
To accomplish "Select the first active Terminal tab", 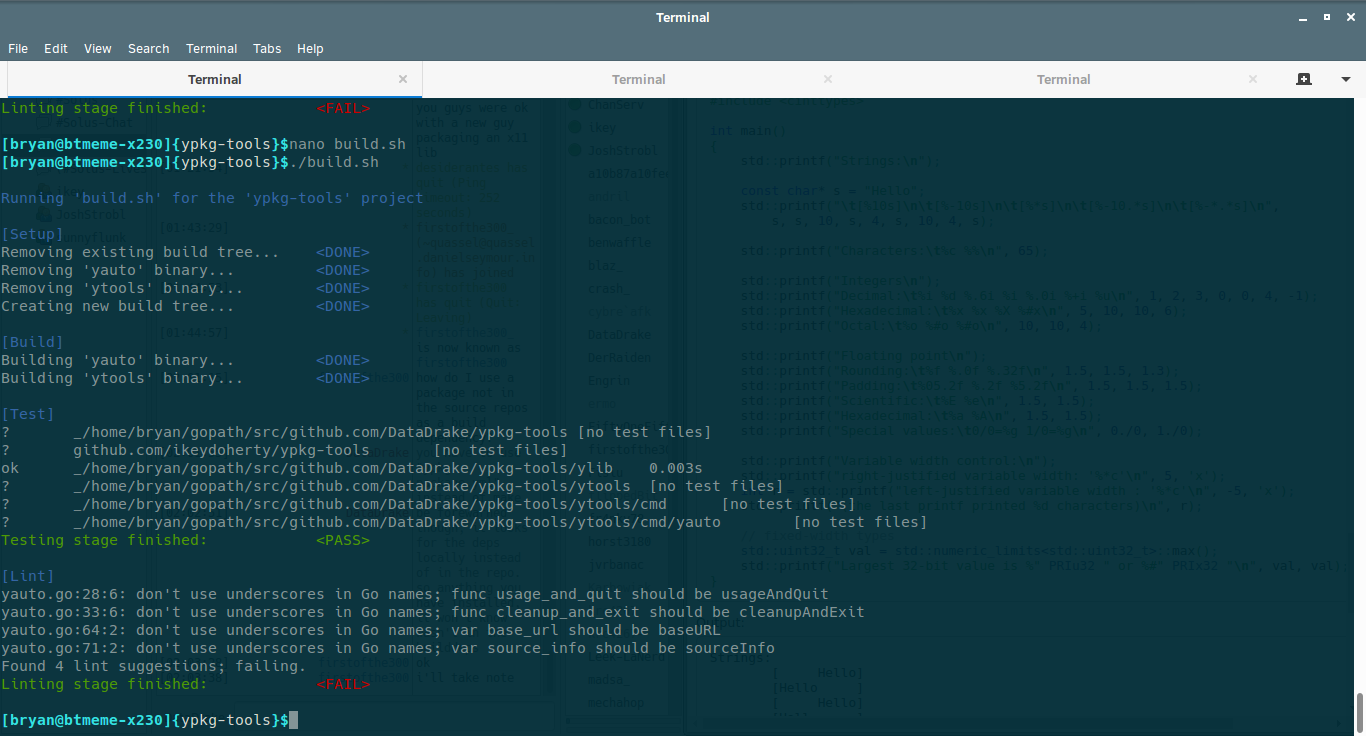I will 215,79.
